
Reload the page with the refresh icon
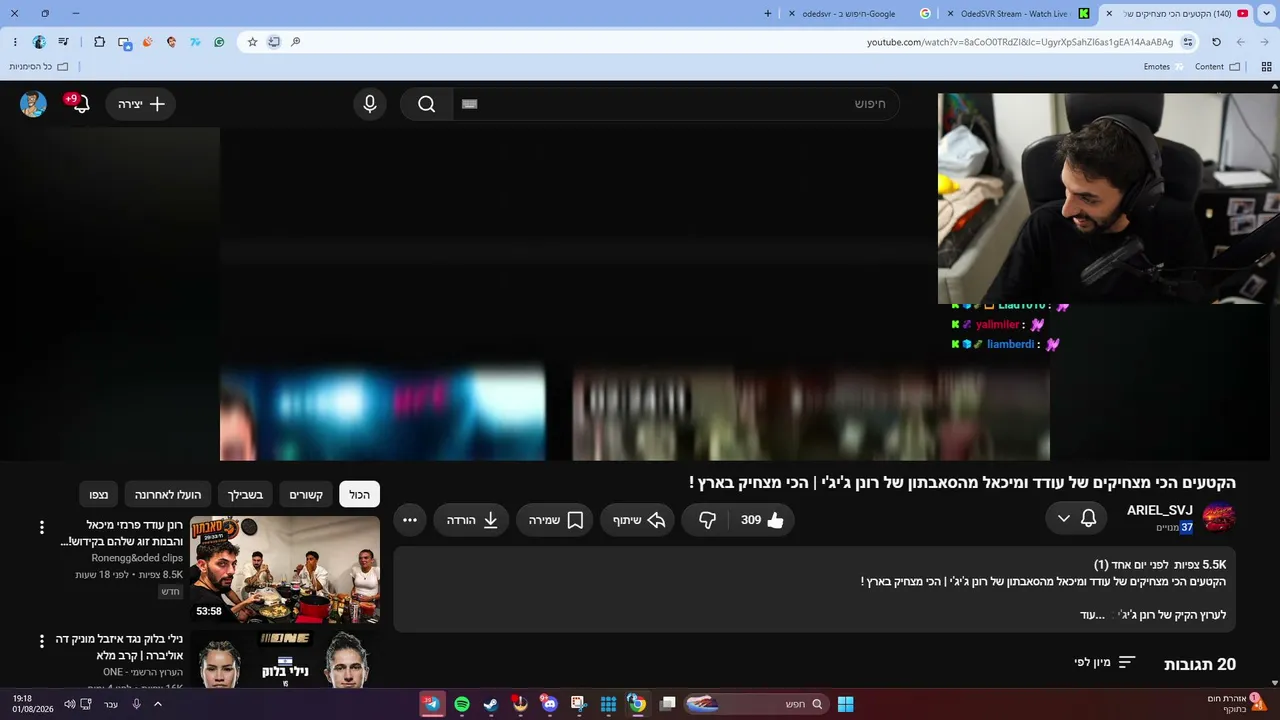click(x=1216, y=42)
